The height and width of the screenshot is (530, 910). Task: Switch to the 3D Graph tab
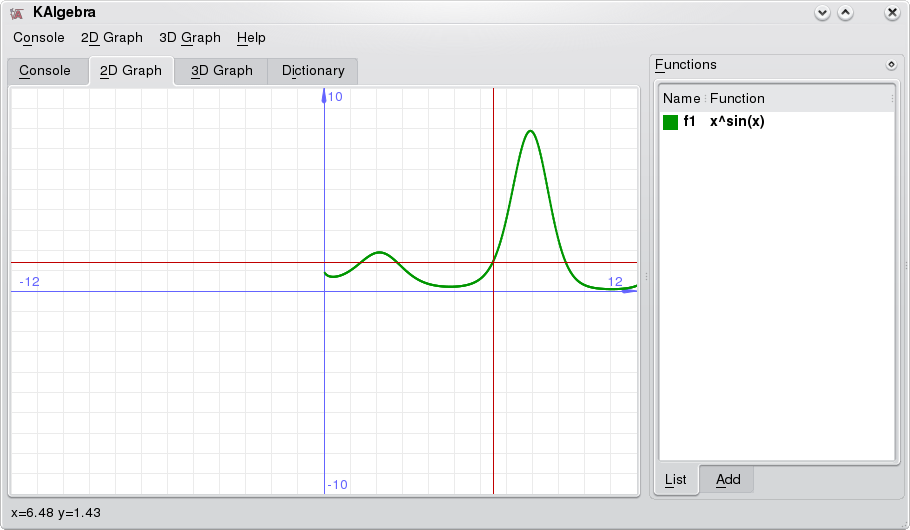pos(221,71)
